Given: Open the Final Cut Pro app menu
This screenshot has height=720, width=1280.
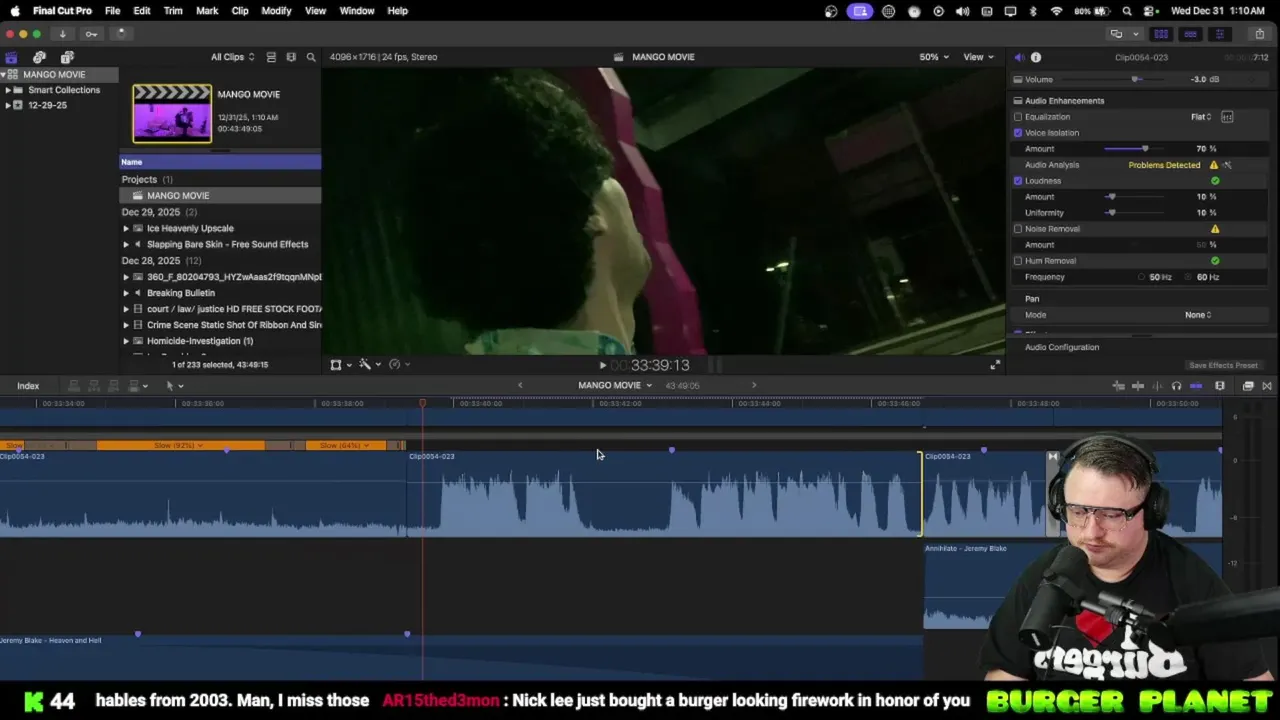Looking at the screenshot, I should coord(62,11).
